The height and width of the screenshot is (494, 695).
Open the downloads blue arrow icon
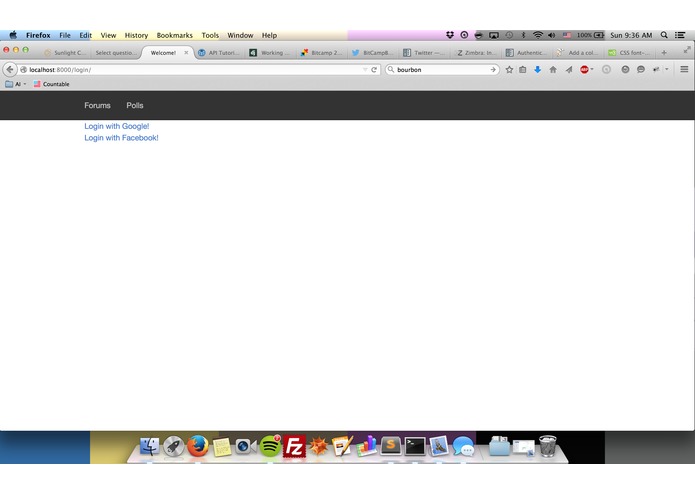538,70
